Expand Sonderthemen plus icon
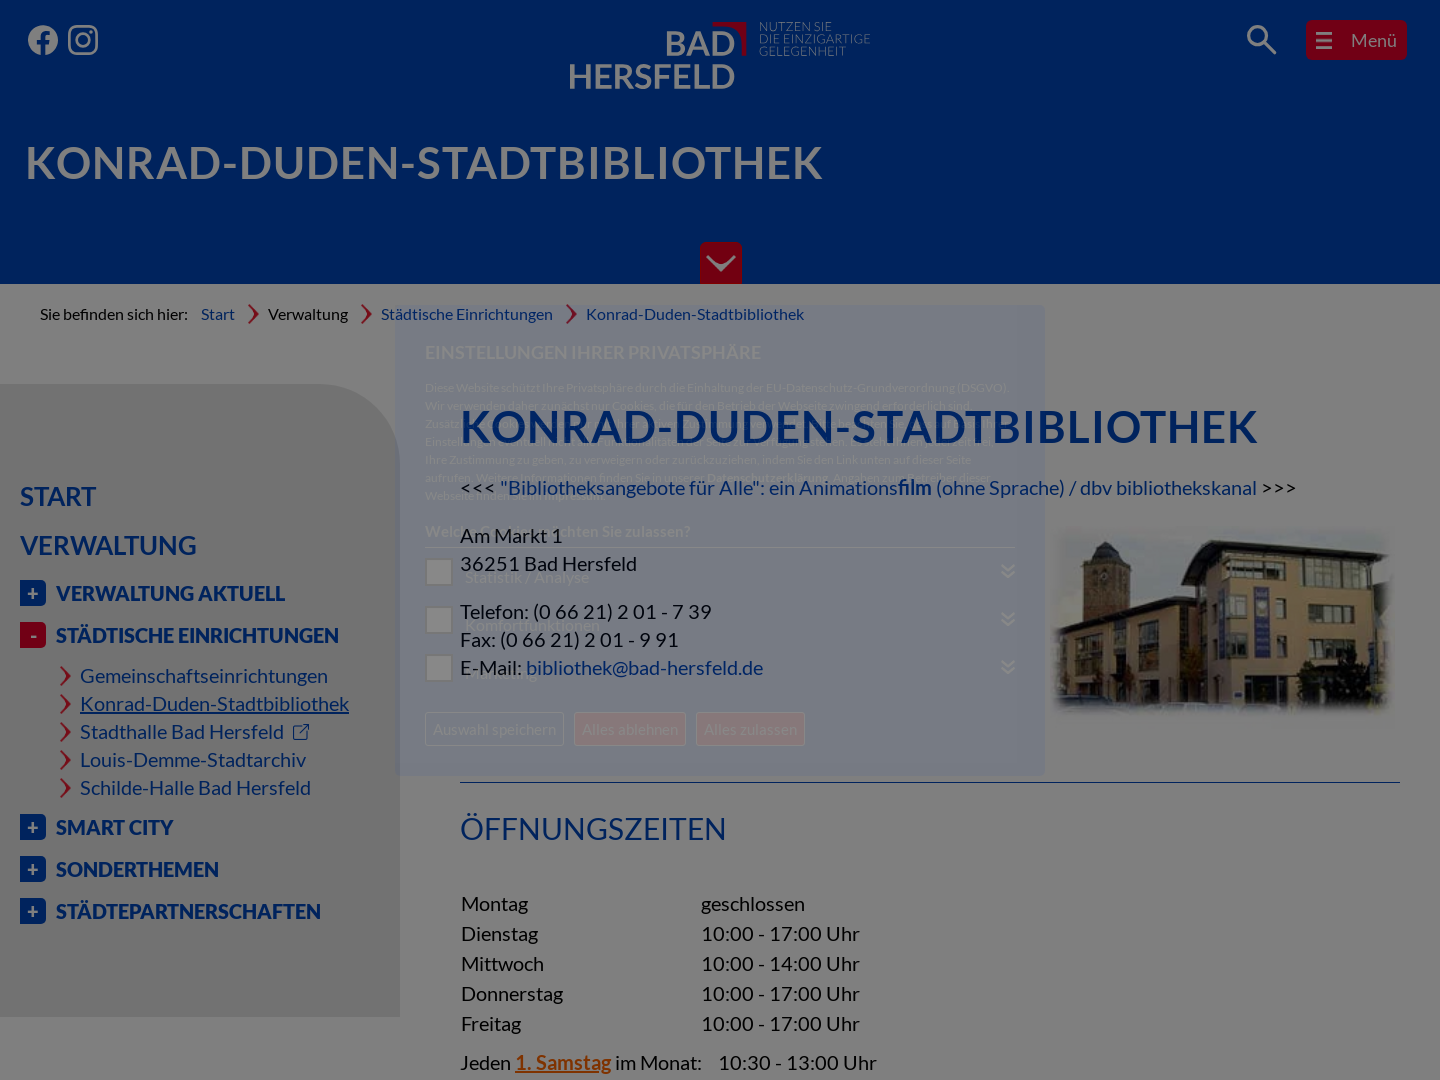The width and height of the screenshot is (1440, 1080). pos(33,869)
